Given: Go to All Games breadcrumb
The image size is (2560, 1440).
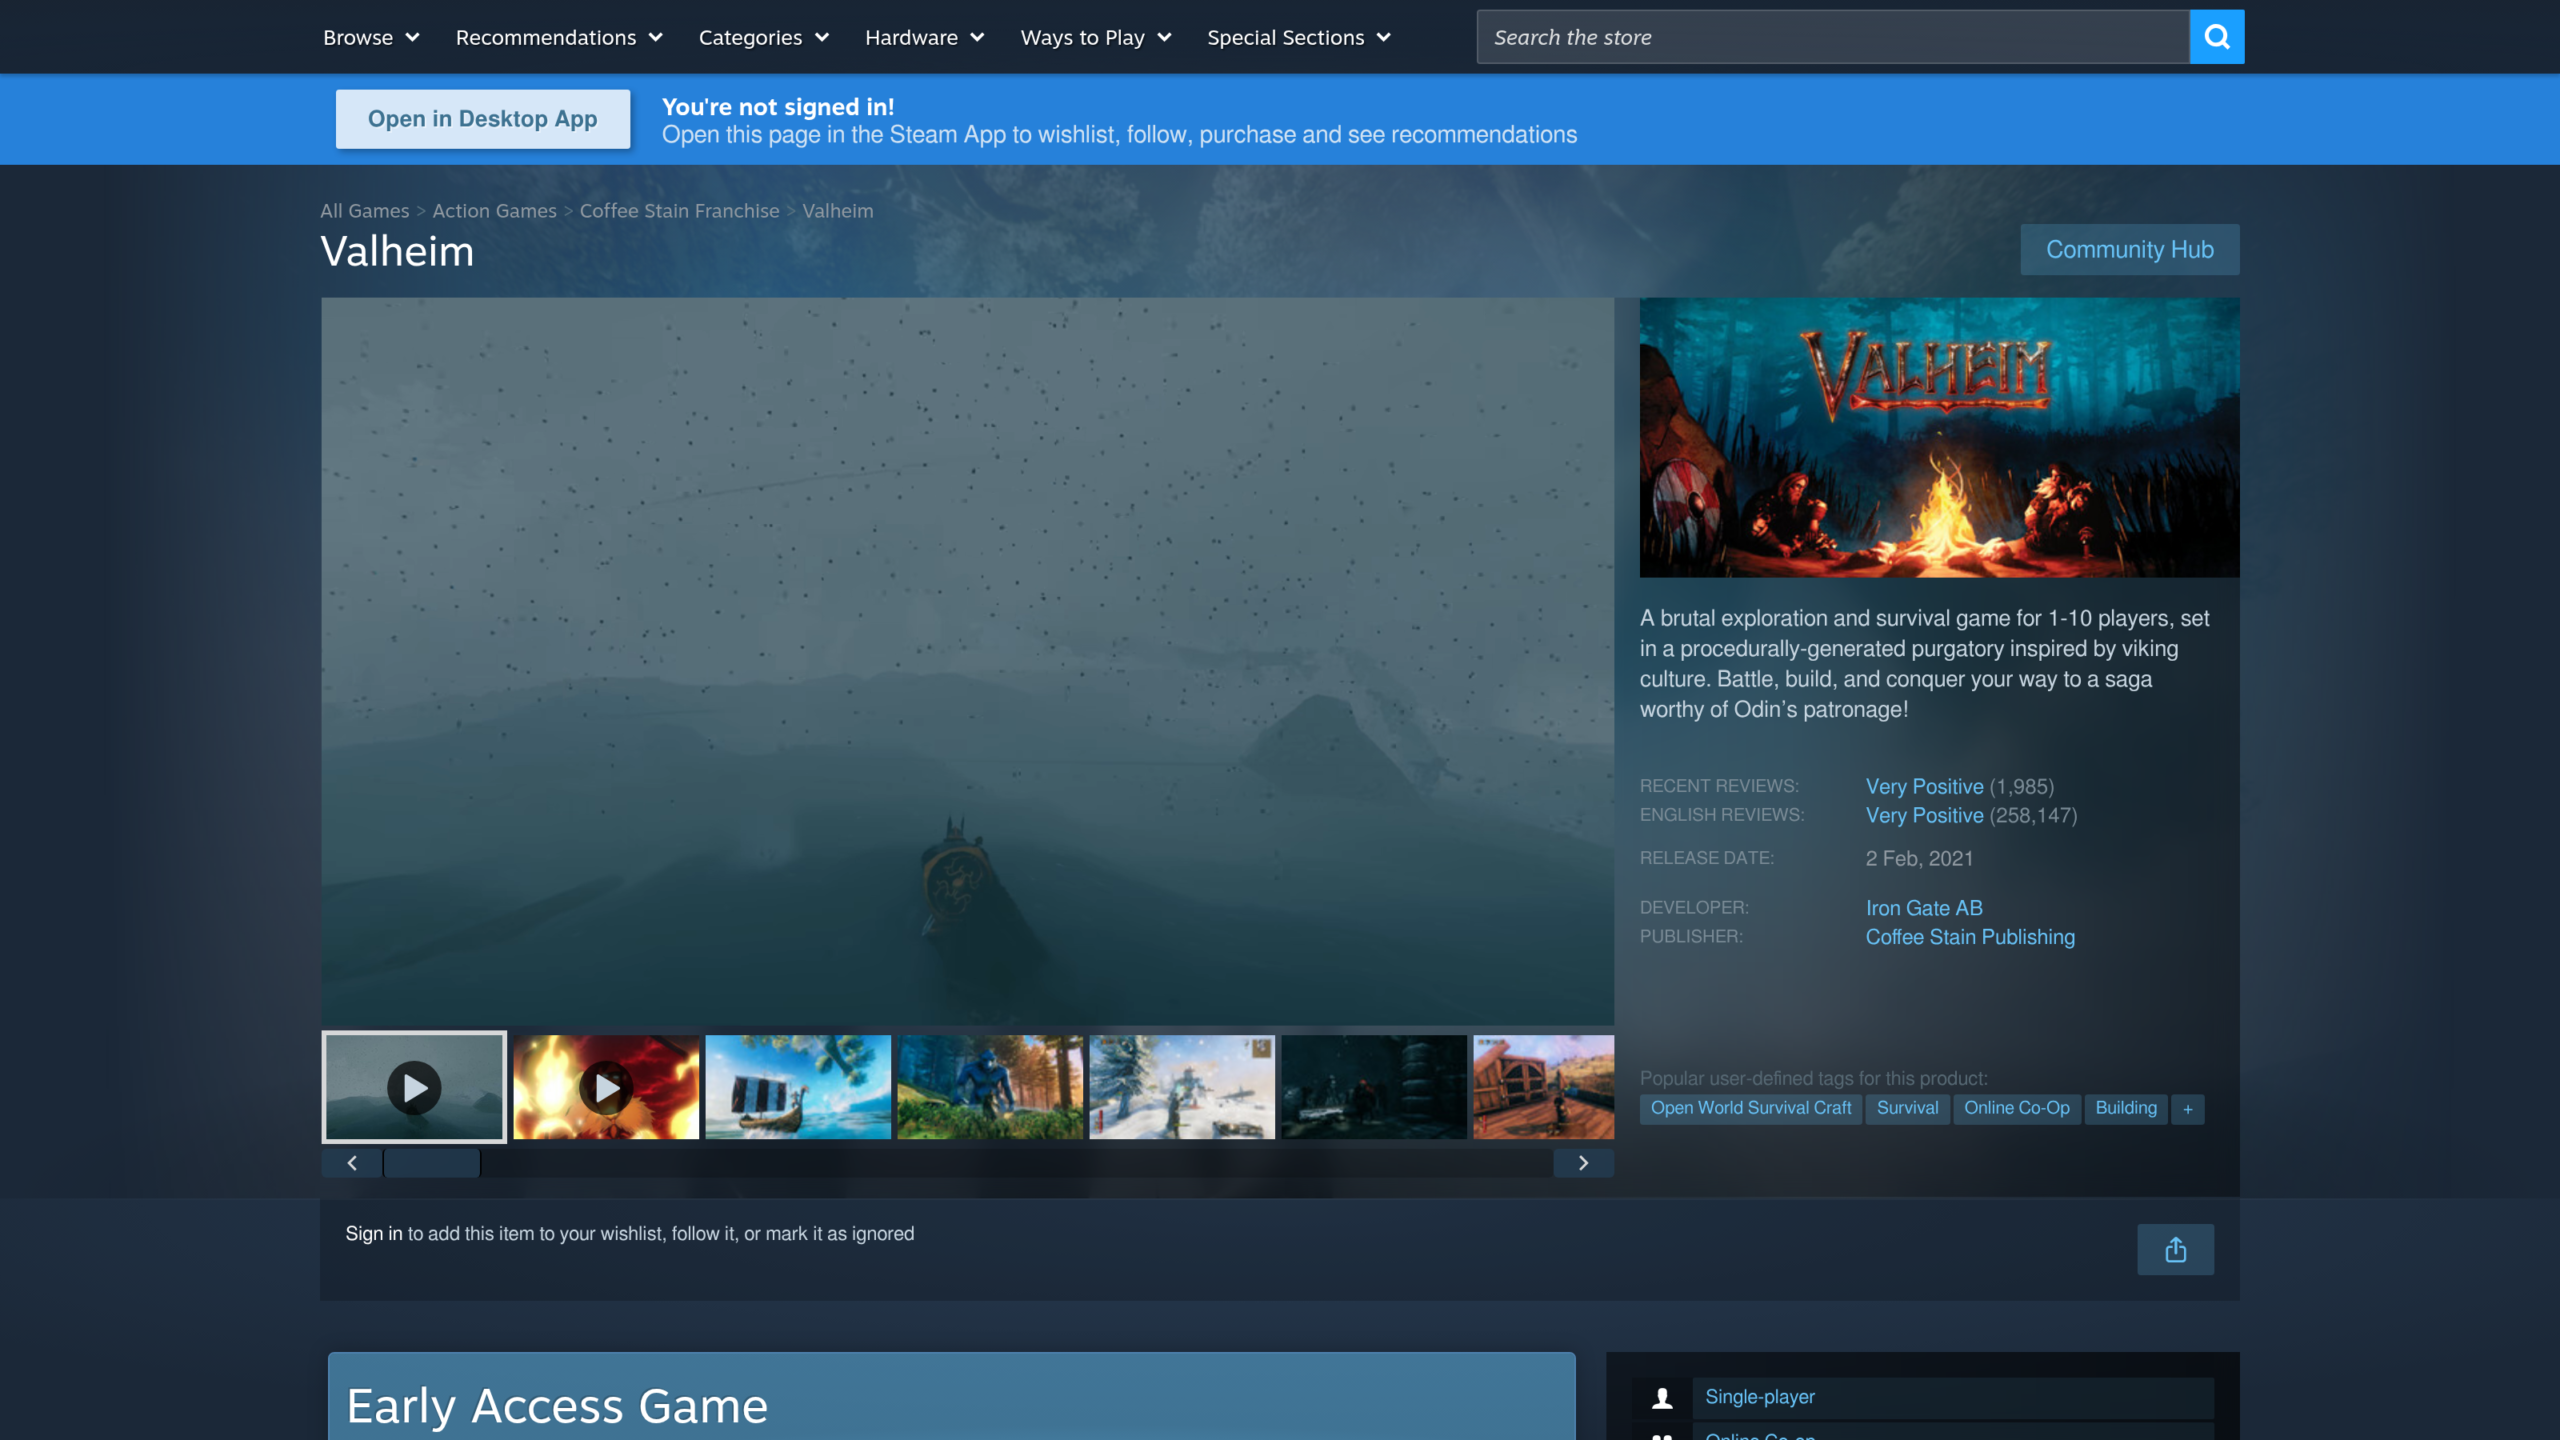Looking at the screenshot, I should click(365, 211).
